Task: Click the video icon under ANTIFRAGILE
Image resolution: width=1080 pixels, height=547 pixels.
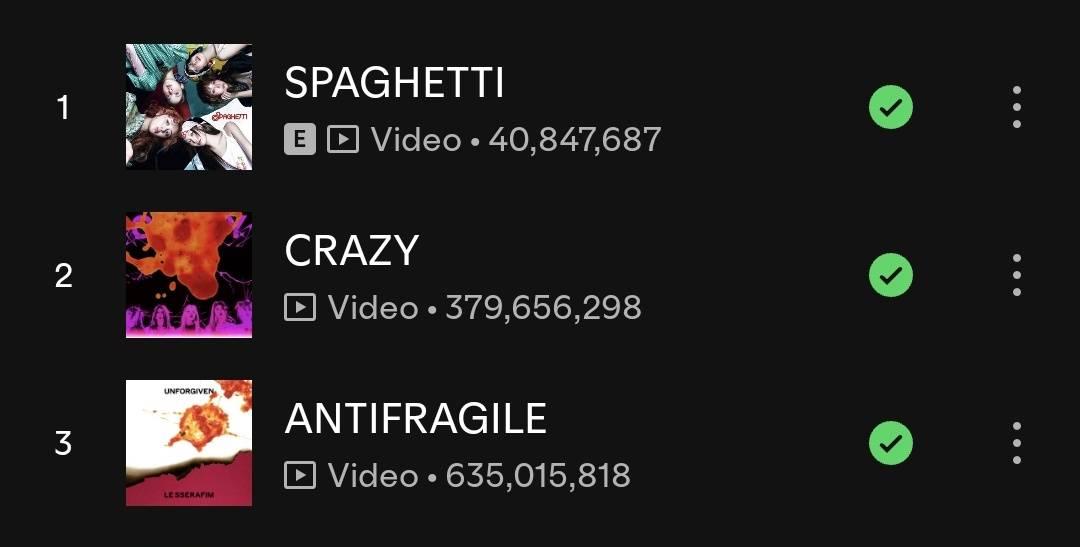Action: [300, 475]
